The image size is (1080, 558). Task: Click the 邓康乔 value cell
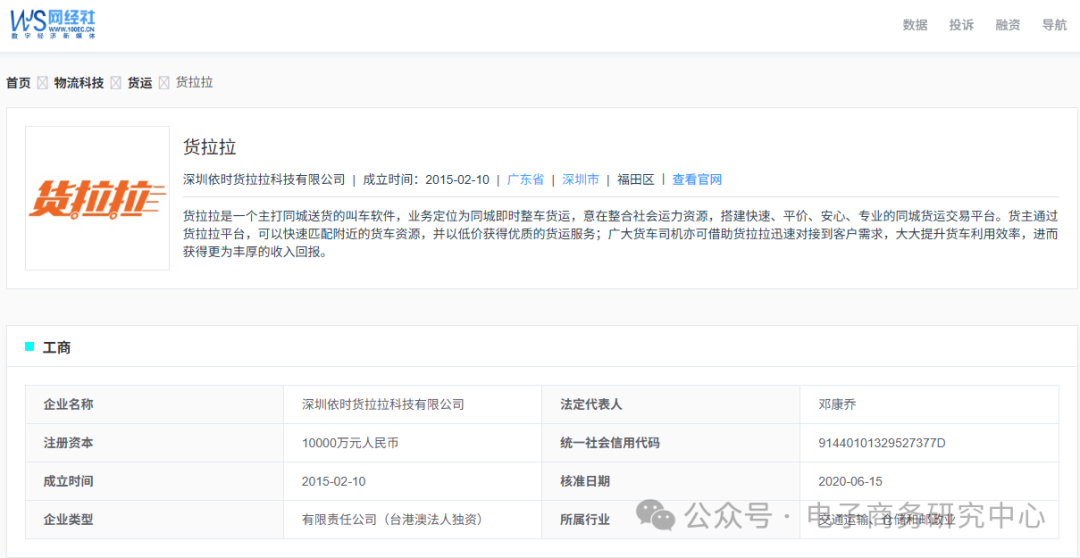929,404
